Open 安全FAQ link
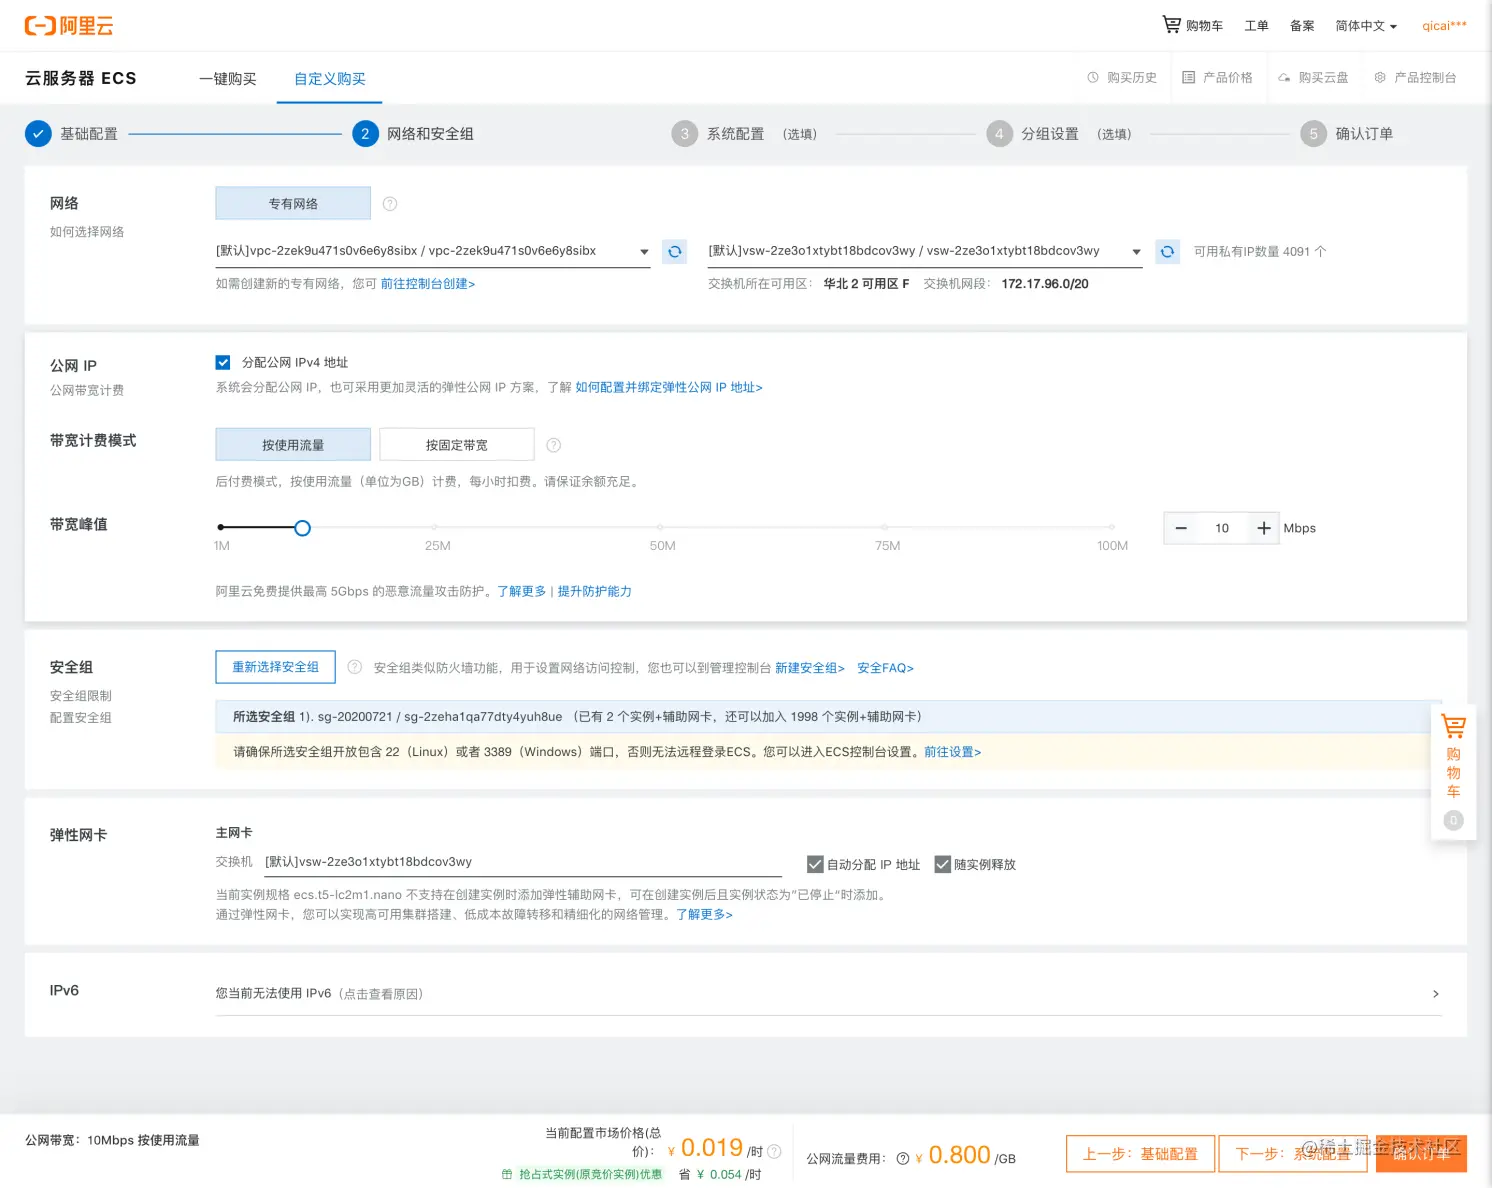 885,668
